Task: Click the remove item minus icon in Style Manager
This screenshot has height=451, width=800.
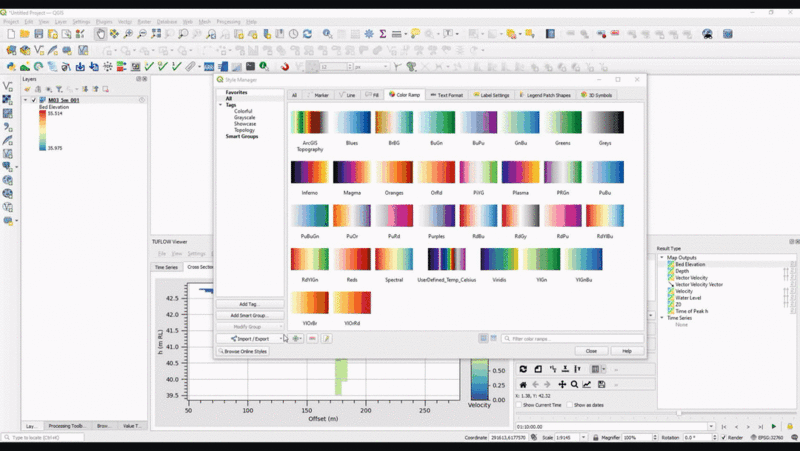Action: (x=312, y=338)
